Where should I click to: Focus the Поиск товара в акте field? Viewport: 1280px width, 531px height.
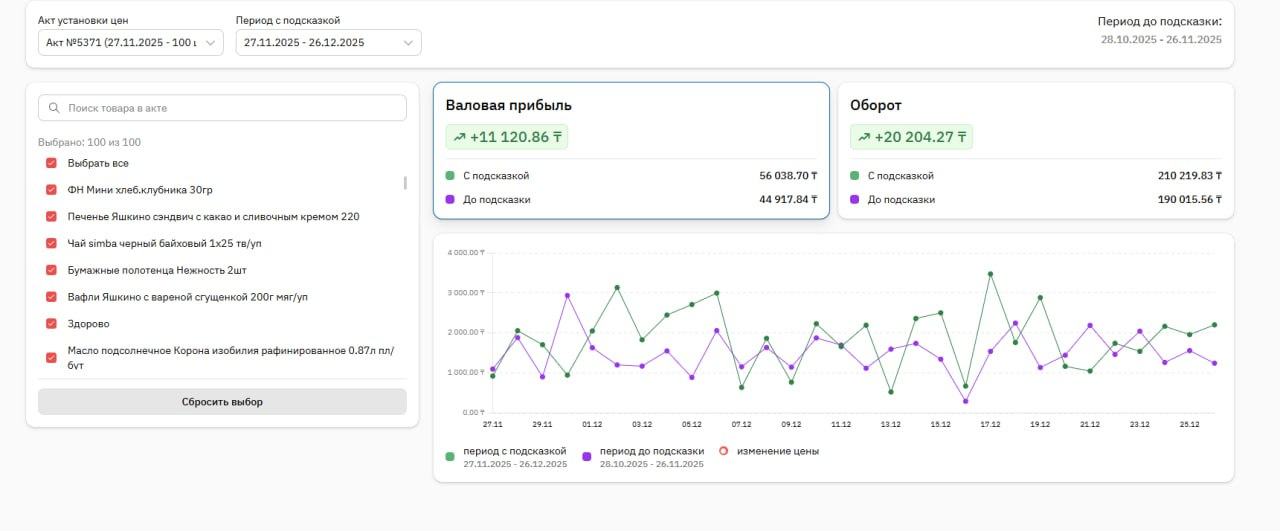(x=222, y=108)
